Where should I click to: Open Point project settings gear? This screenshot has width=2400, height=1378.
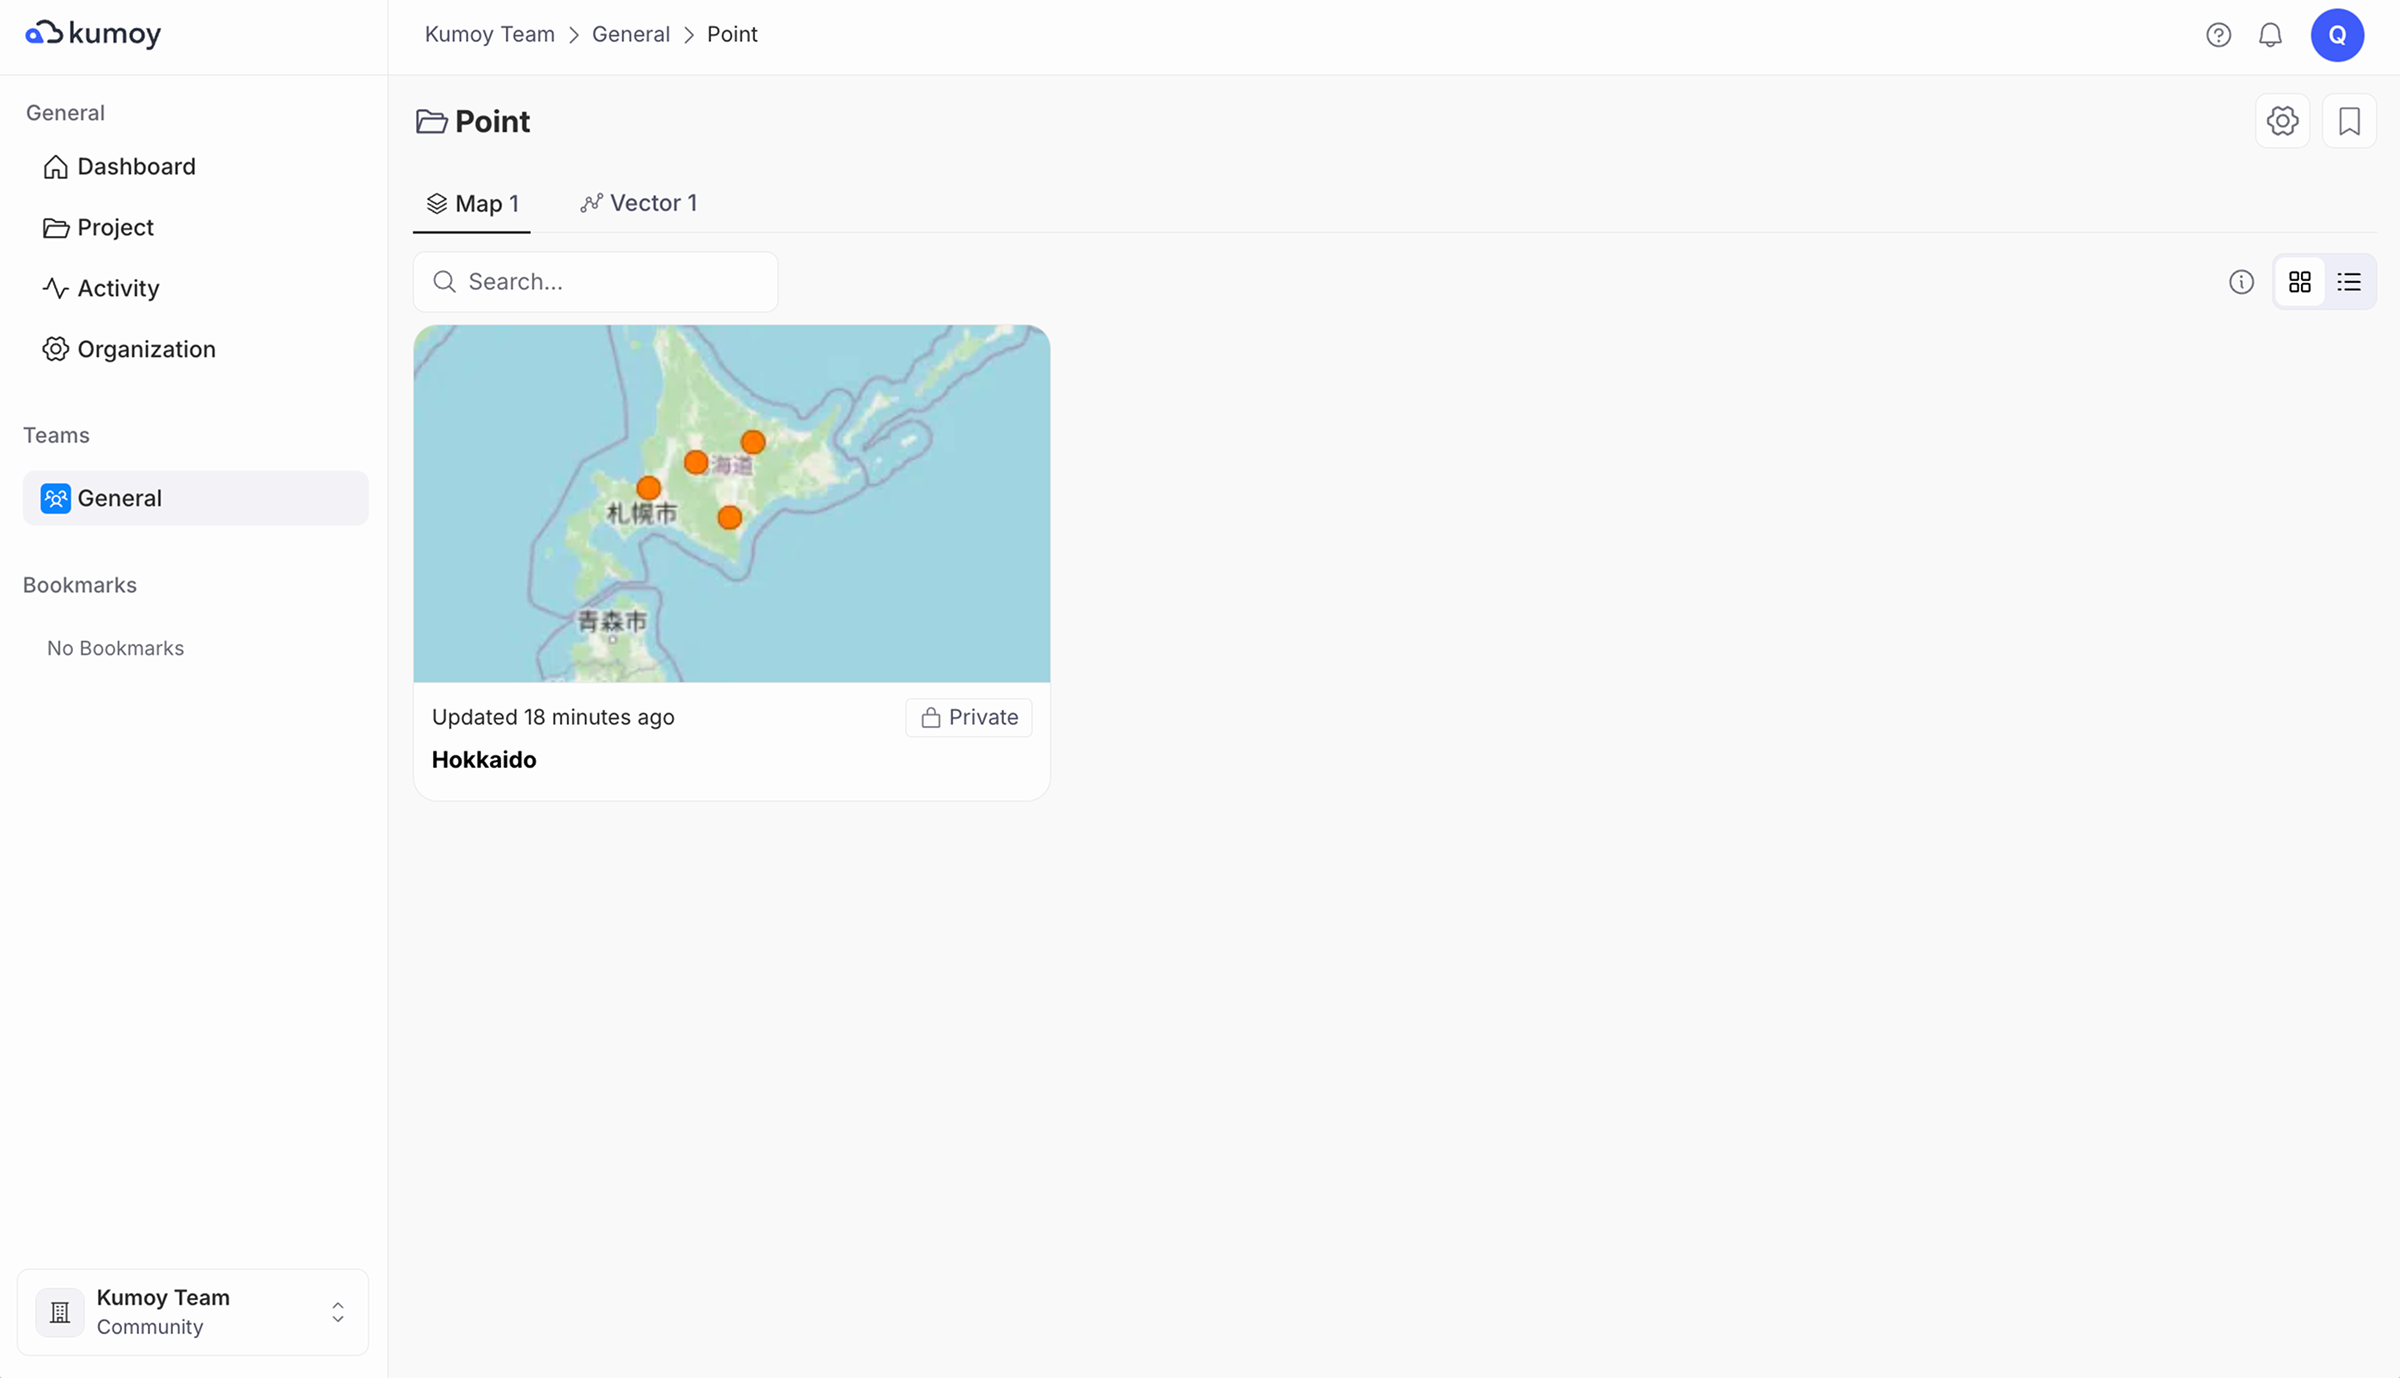click(x=2282, y=121)
